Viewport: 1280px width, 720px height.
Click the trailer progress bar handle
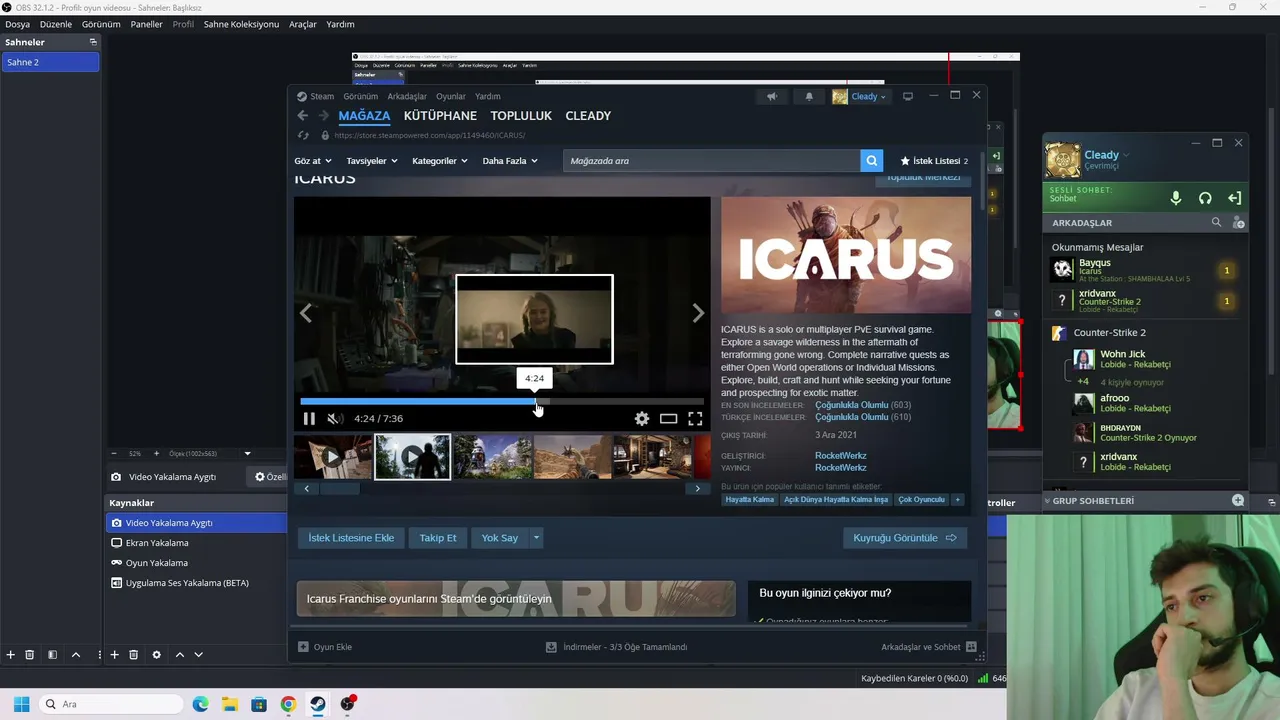(x=535, y=402)
